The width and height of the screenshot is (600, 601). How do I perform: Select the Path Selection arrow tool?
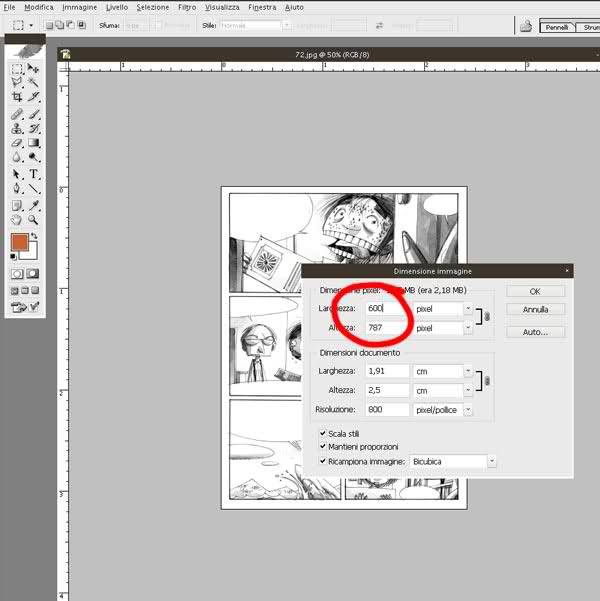[16, 174]
